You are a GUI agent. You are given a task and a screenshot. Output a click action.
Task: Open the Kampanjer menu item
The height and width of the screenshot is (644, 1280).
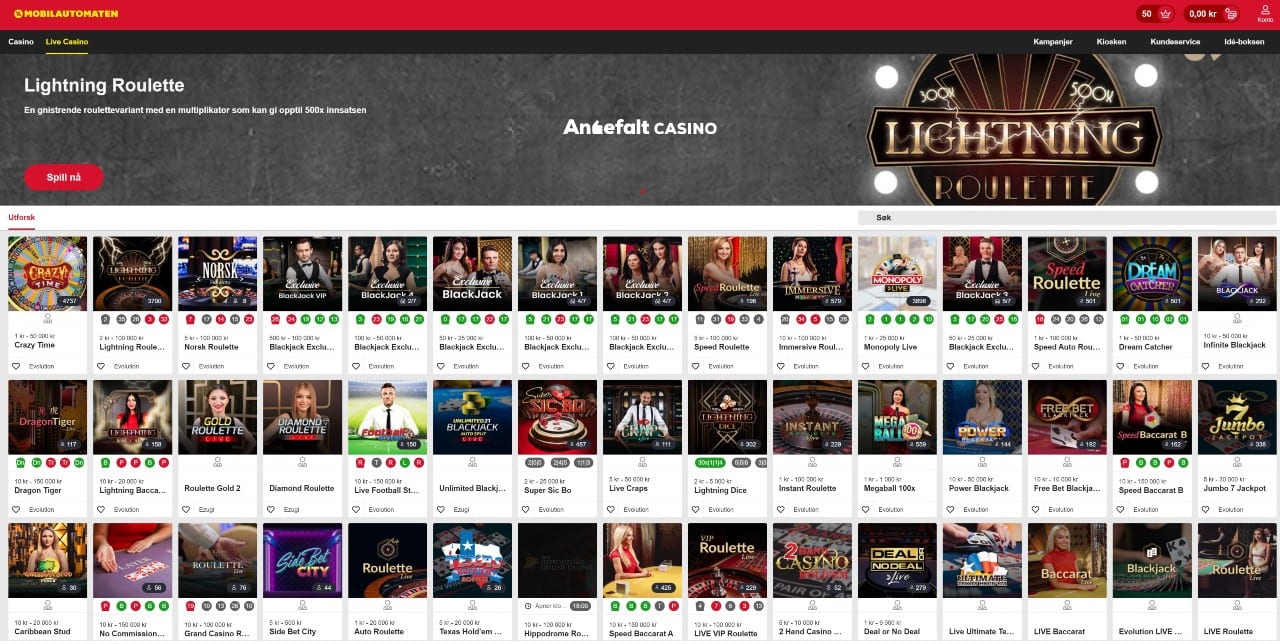[x=1052, y=42]
